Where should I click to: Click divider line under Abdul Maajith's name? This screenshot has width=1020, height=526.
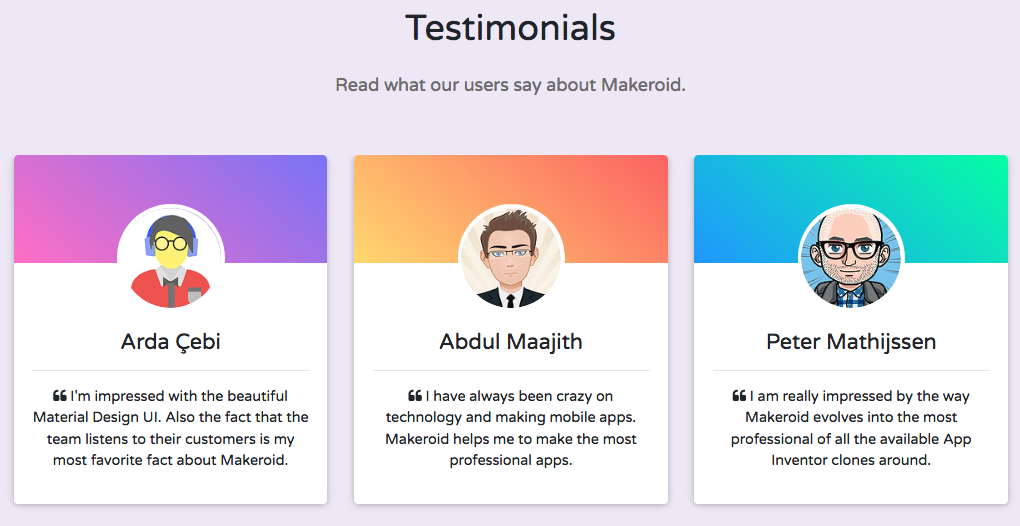(511, 371)
